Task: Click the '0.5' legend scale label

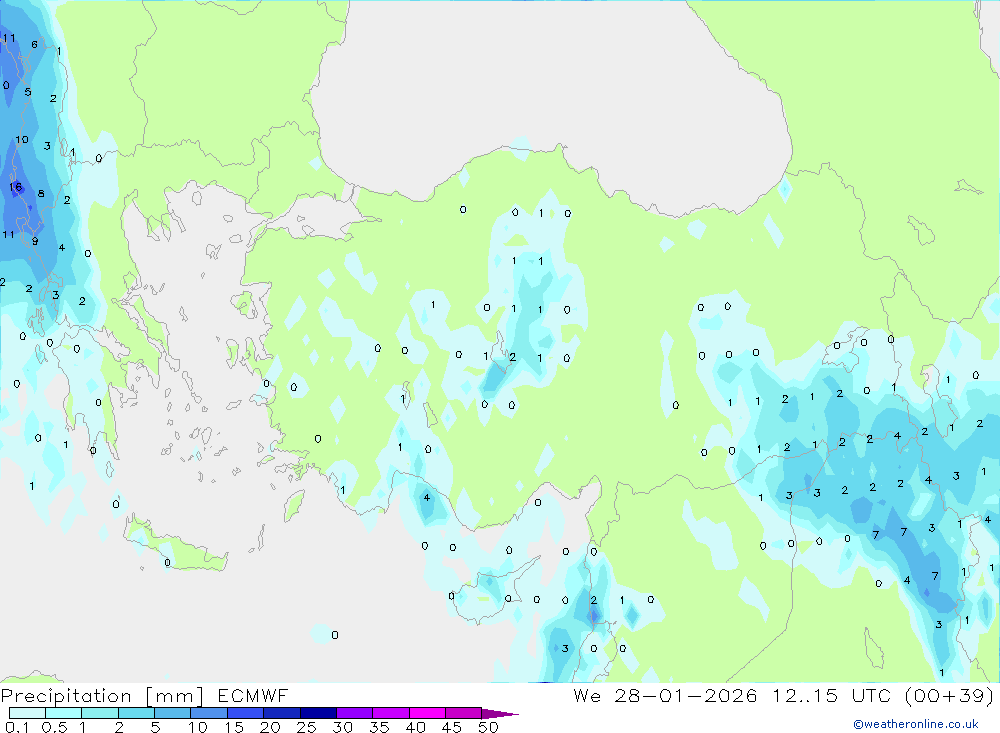Action: (54, 727)
